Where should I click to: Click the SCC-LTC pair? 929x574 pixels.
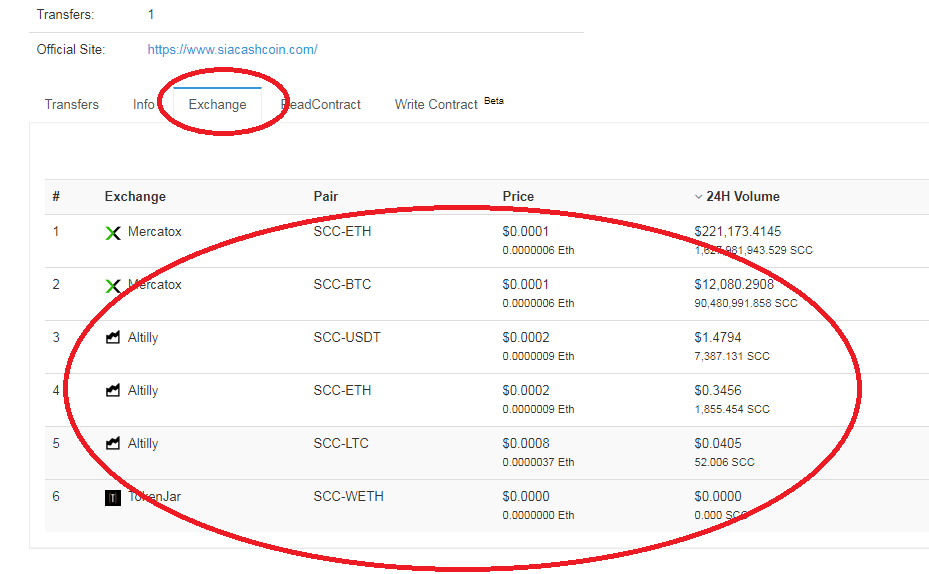[341, 444]
